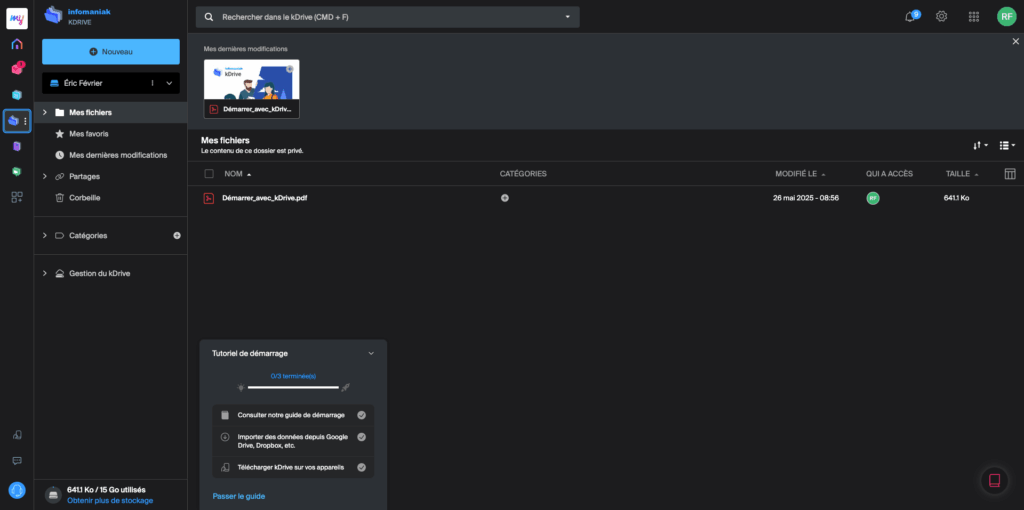Open Corbeille in sidebar

[85, 198]
